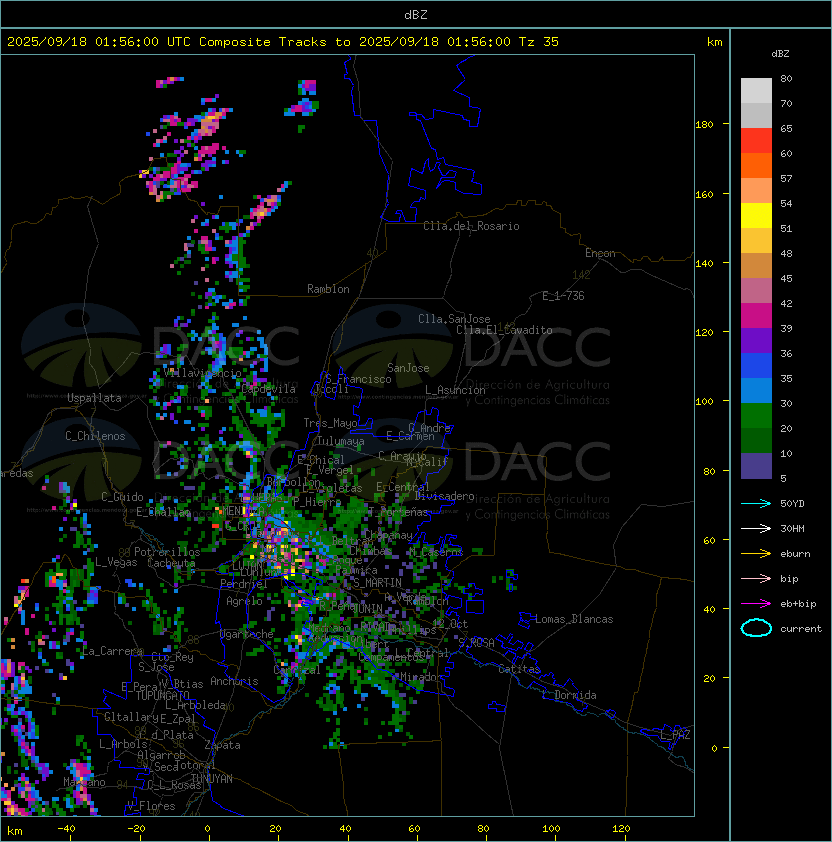Image resolution: width=832 pixels, height=842 pixels.
Task: Click the 'dBZ' title at top center
Action: pos(416,14)
